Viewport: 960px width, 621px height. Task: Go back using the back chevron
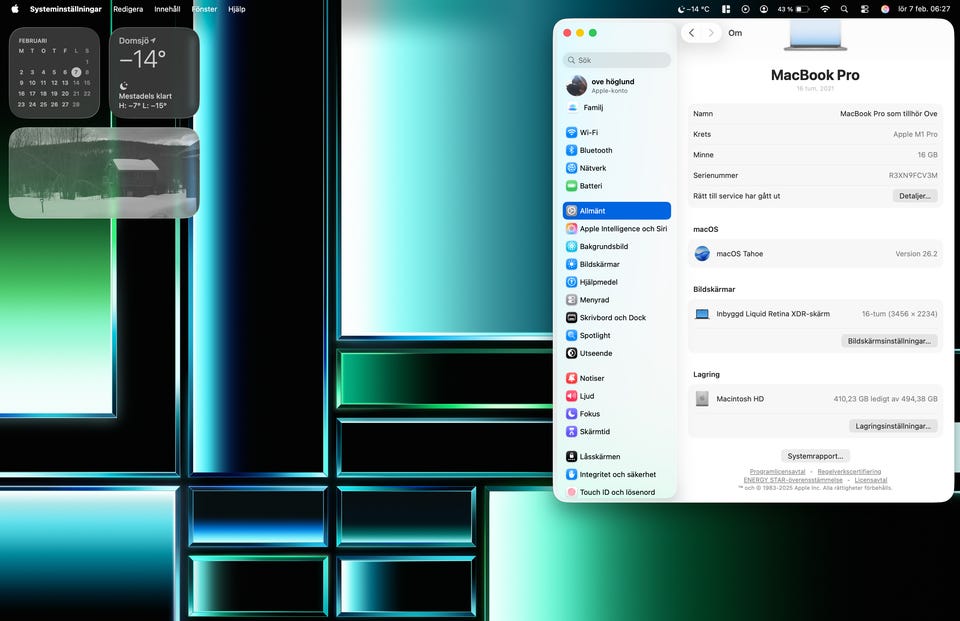tap(692, 33)
